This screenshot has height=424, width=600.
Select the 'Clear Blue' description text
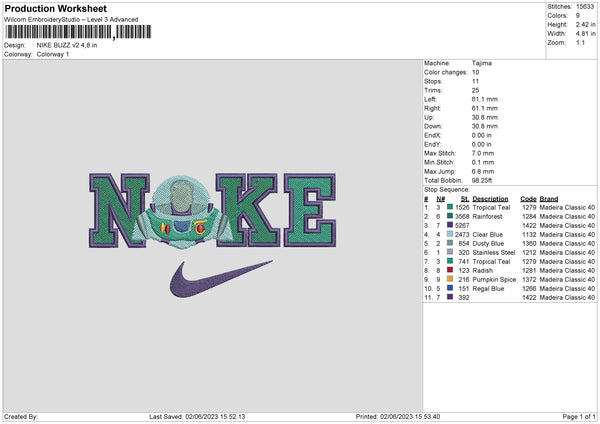coord(488,235)
